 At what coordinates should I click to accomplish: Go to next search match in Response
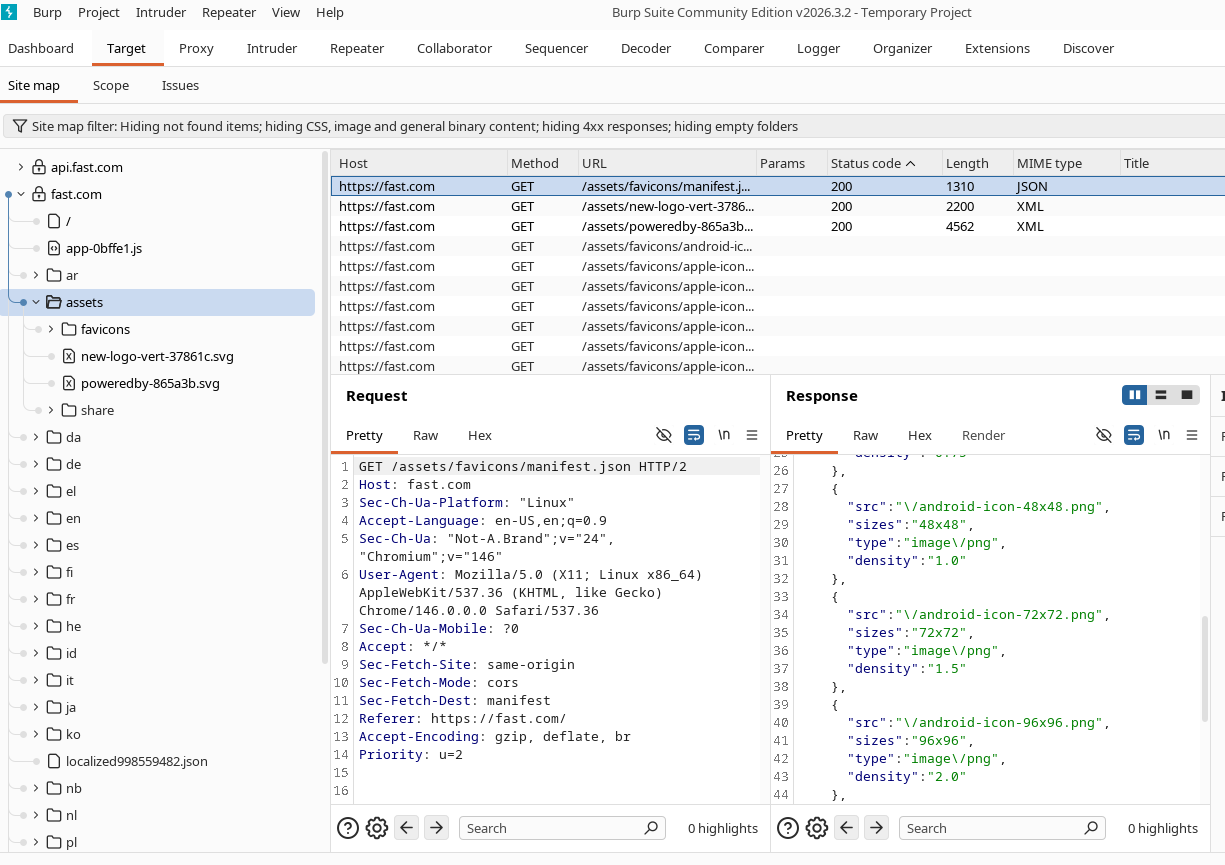(876, 828)
